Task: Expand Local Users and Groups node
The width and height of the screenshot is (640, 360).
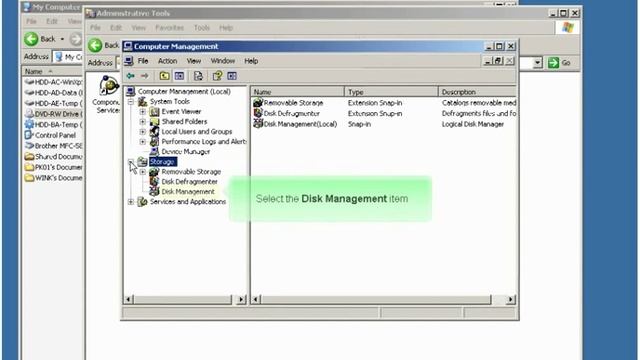Action: (x=142, y=131)
